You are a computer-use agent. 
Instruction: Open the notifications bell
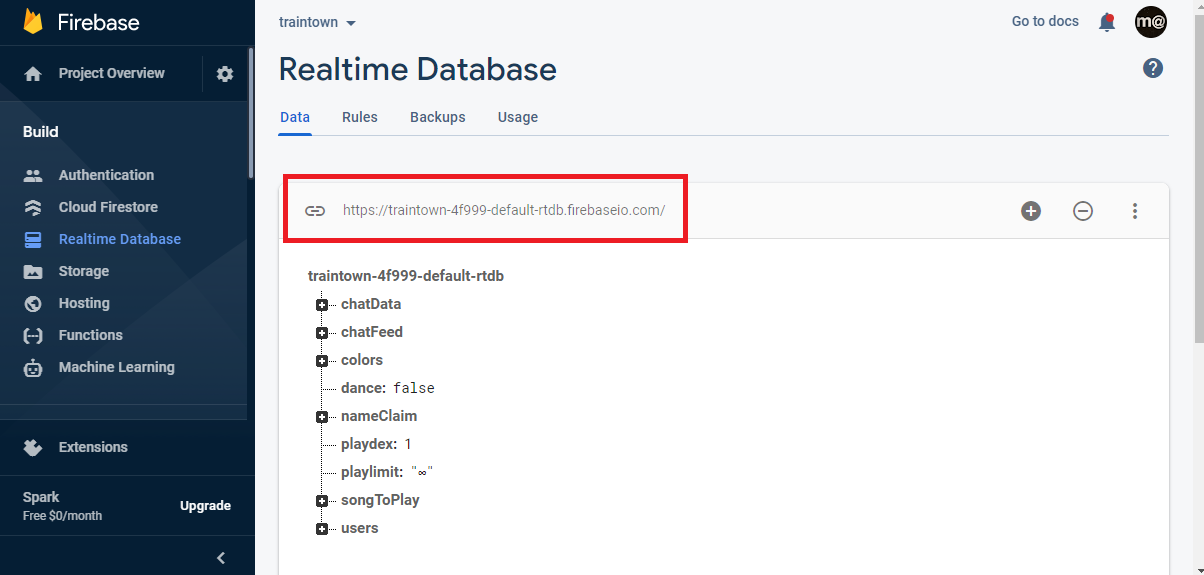(x=1107, y=22)
